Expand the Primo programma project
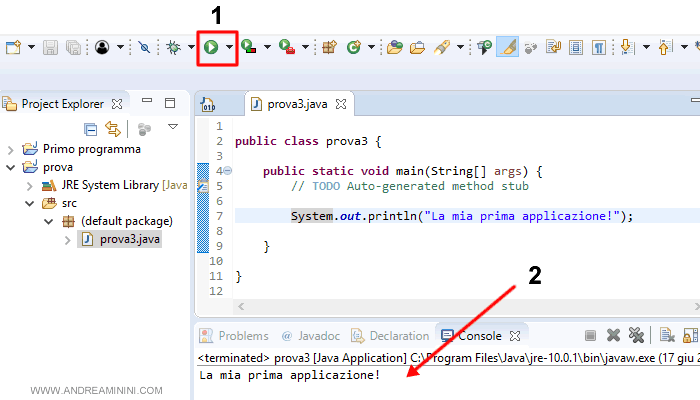Screen dimensions: 700x400 tap(11, 149)
